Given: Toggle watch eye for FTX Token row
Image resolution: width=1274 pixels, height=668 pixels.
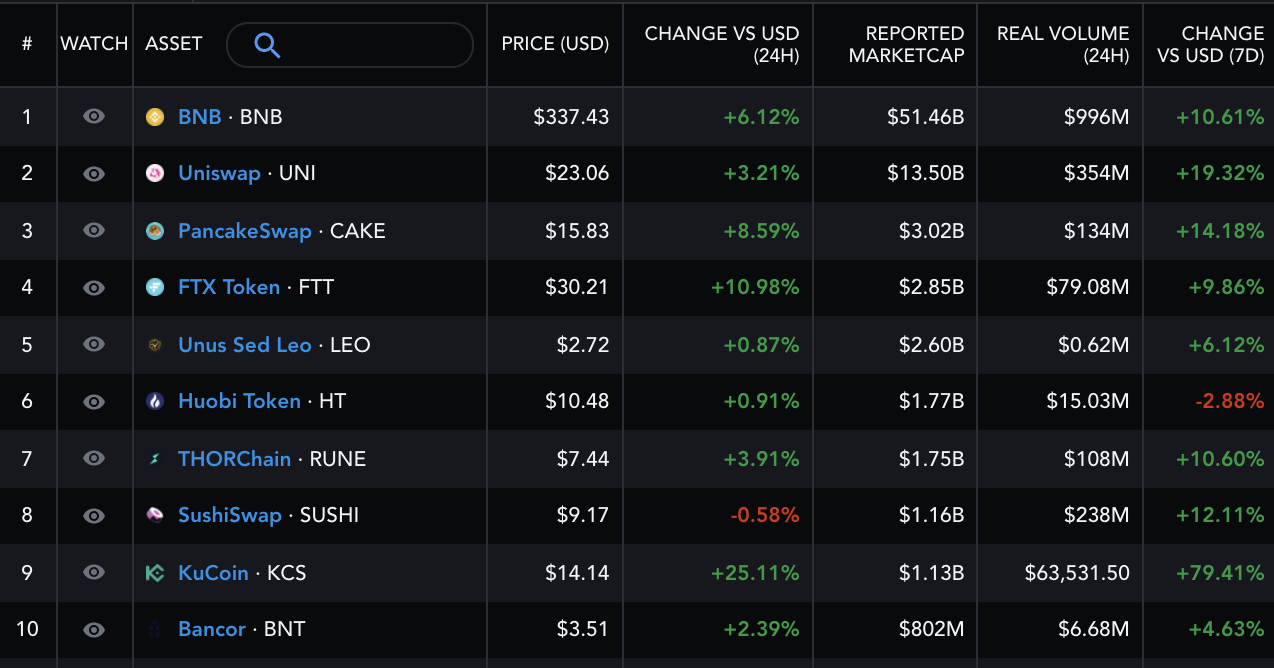Looking at the screenshot, I should (94, 288).
